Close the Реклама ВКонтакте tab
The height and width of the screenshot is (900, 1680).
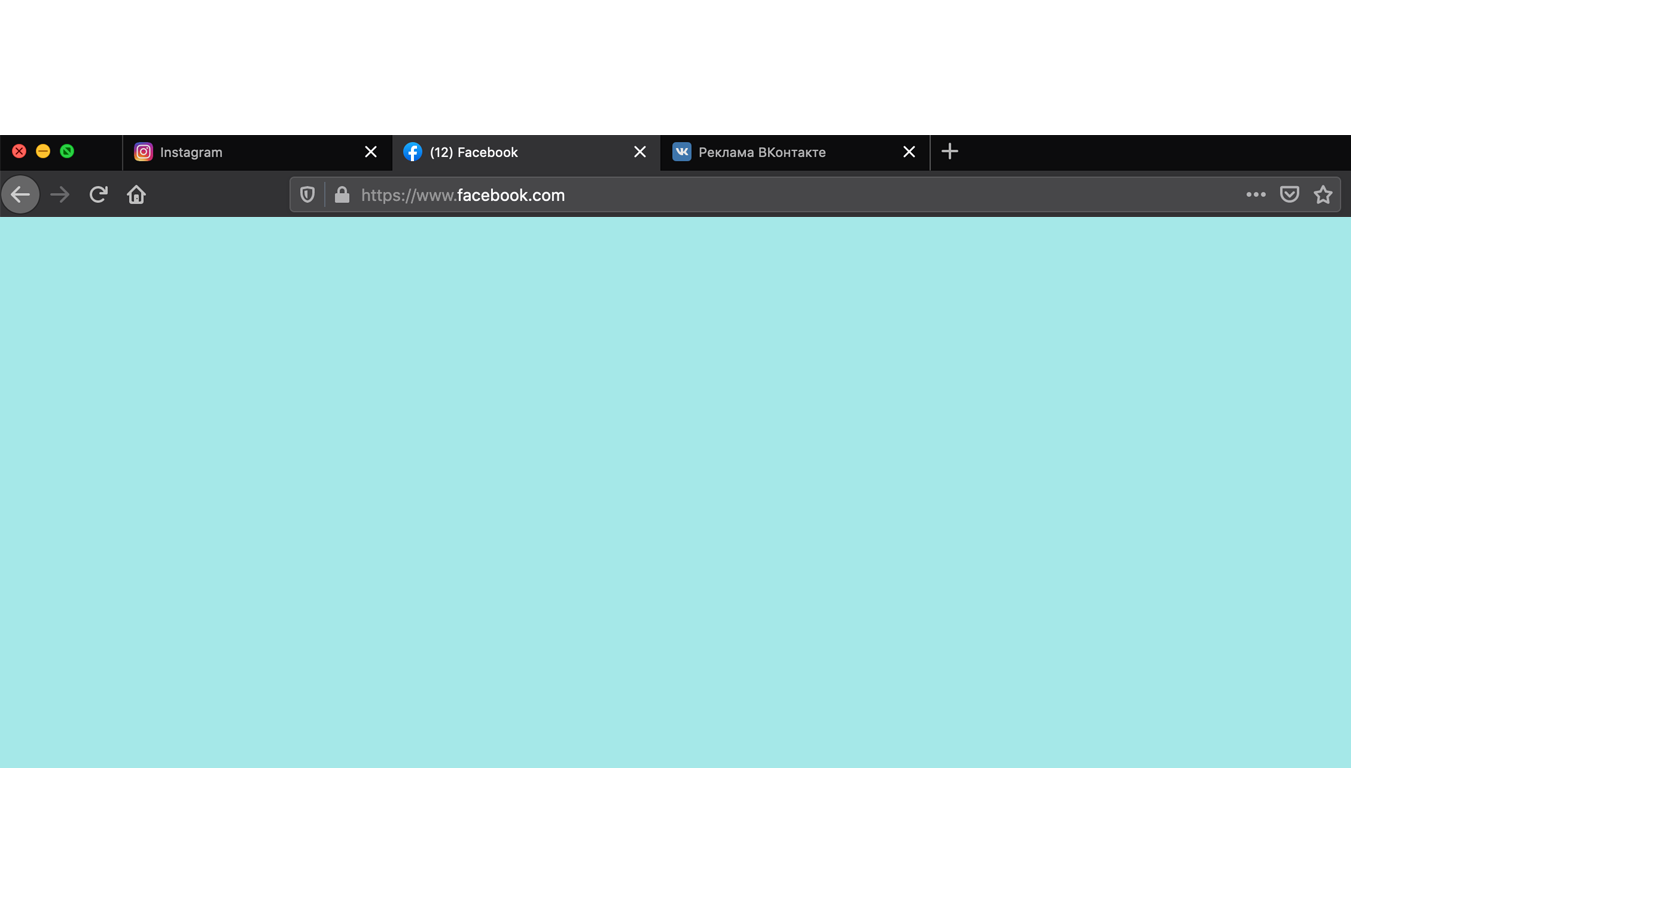click(909, 152)
